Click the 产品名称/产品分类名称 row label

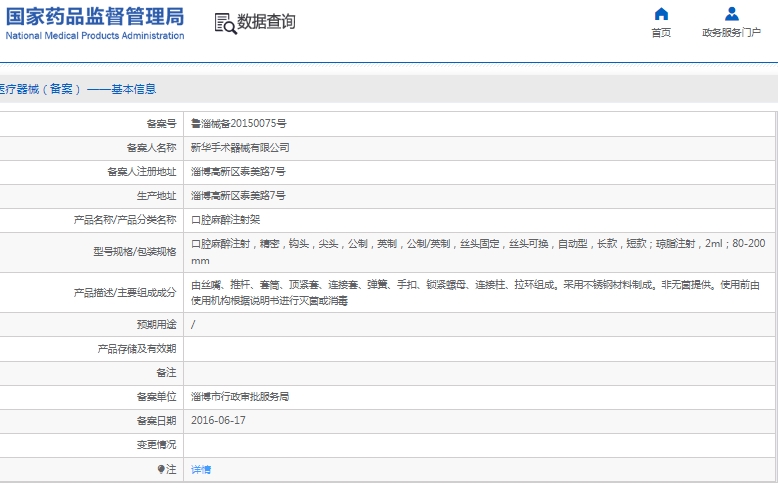tap(125, 220)
